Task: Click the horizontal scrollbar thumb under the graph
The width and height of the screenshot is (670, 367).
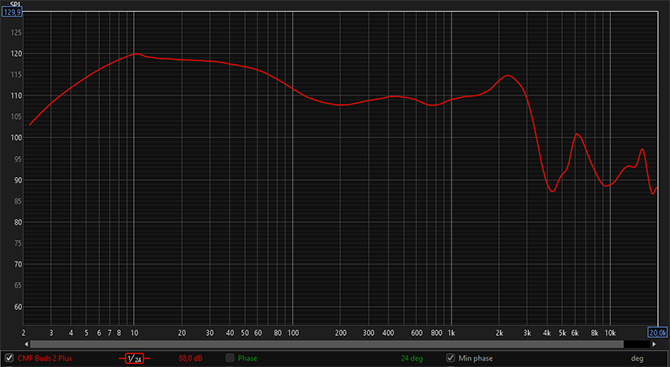Action: [326, 344]
